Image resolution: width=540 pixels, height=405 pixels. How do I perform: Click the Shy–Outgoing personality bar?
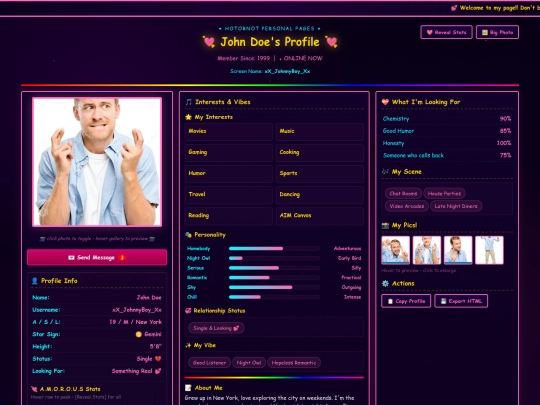[x=274, y=287]
